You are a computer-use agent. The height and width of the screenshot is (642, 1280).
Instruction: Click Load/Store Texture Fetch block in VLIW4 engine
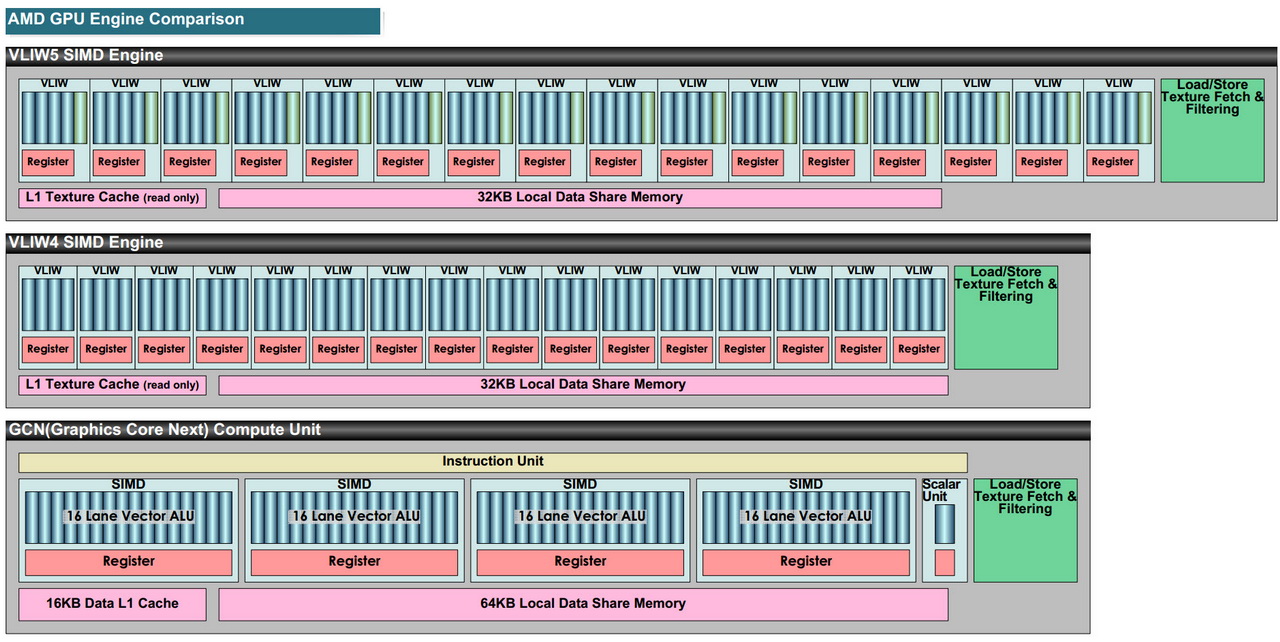pos(1006,318)
